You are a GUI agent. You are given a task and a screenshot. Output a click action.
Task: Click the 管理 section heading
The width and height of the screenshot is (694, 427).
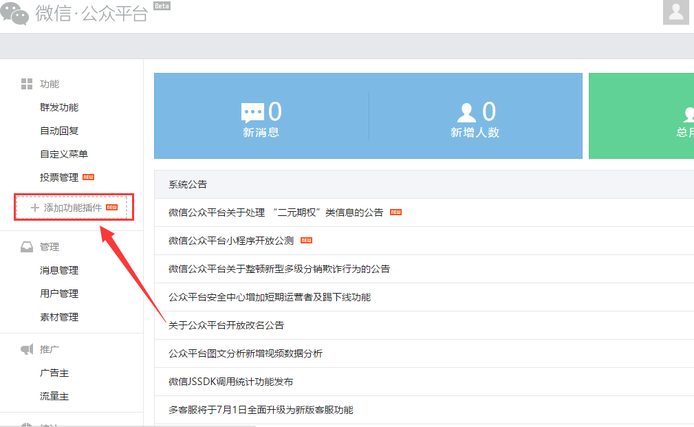point(49,247)
